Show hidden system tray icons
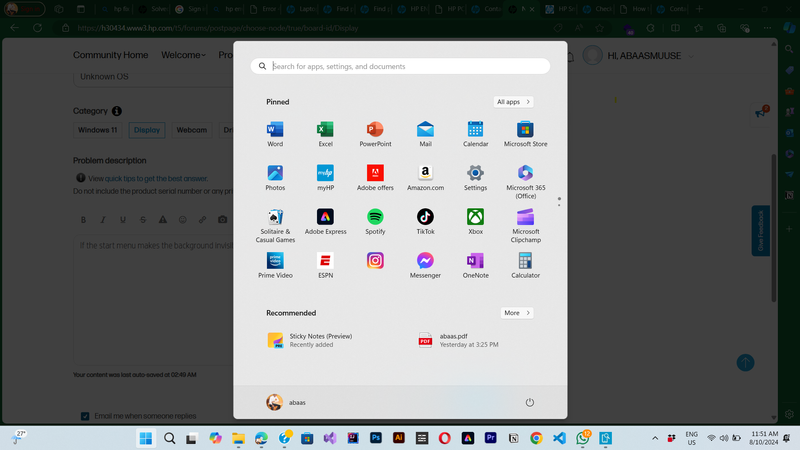 coord(655,438)
